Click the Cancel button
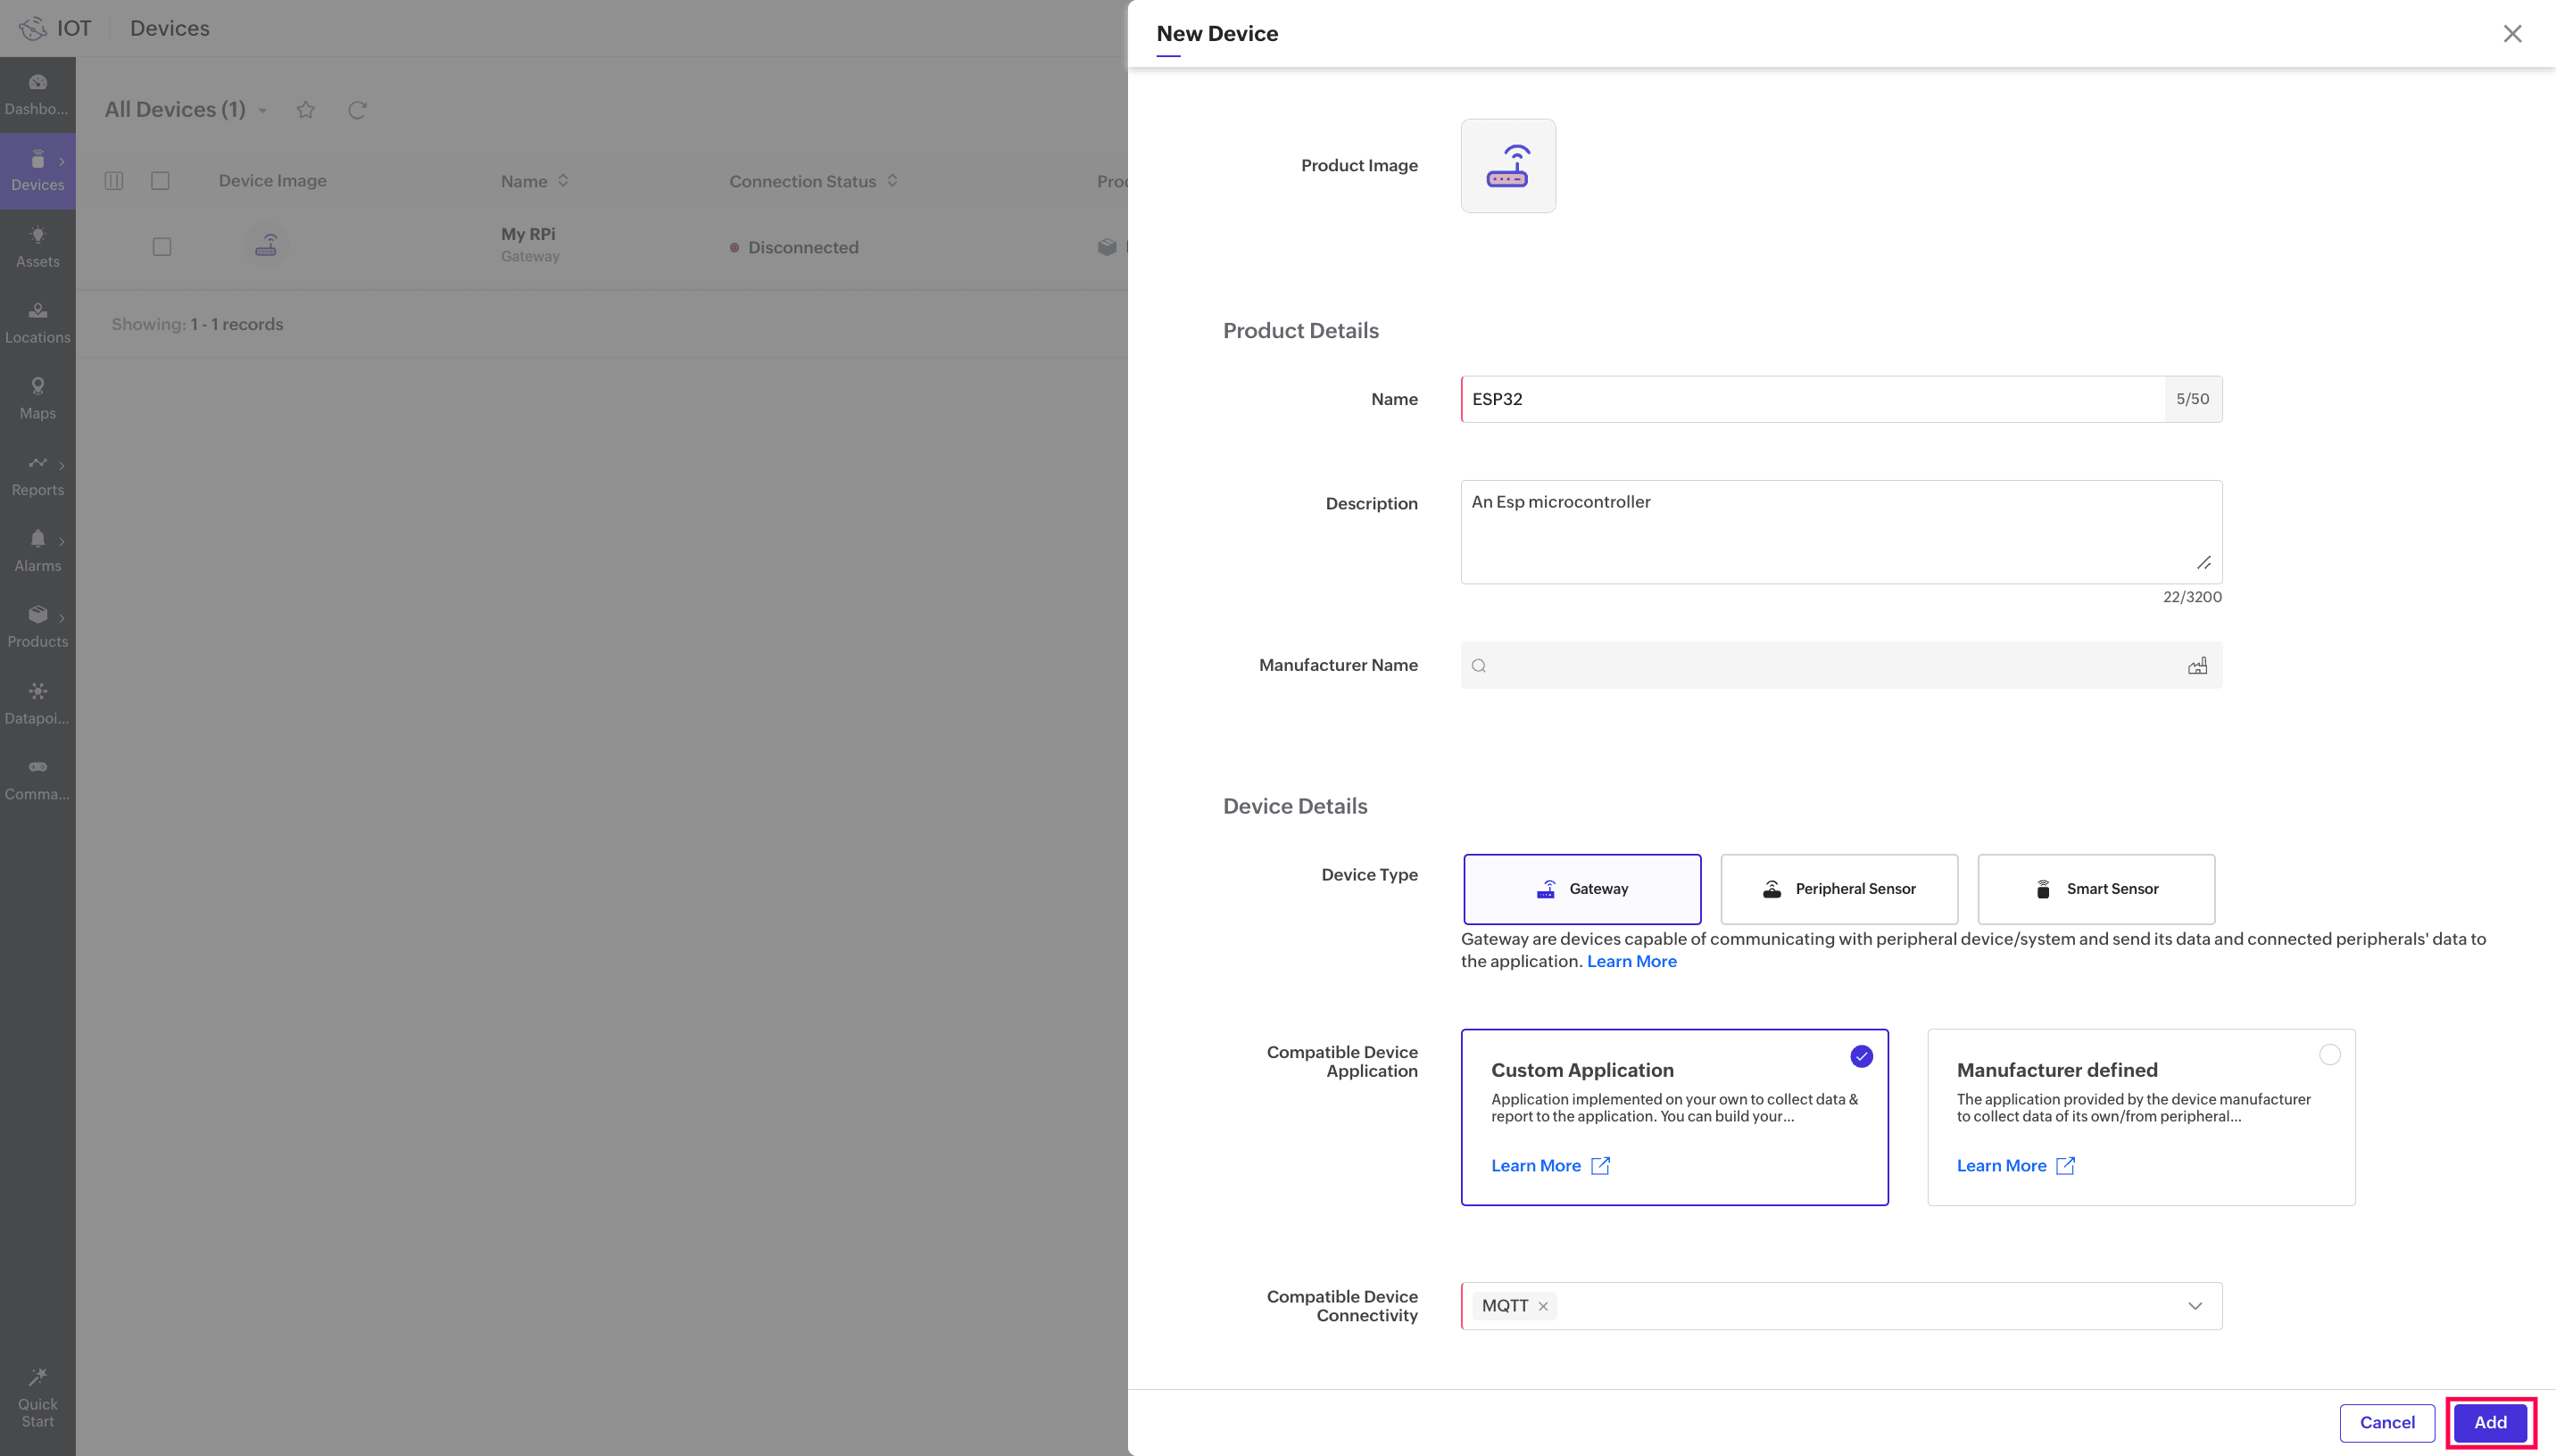2556x1456 pixels. 2386,1422
